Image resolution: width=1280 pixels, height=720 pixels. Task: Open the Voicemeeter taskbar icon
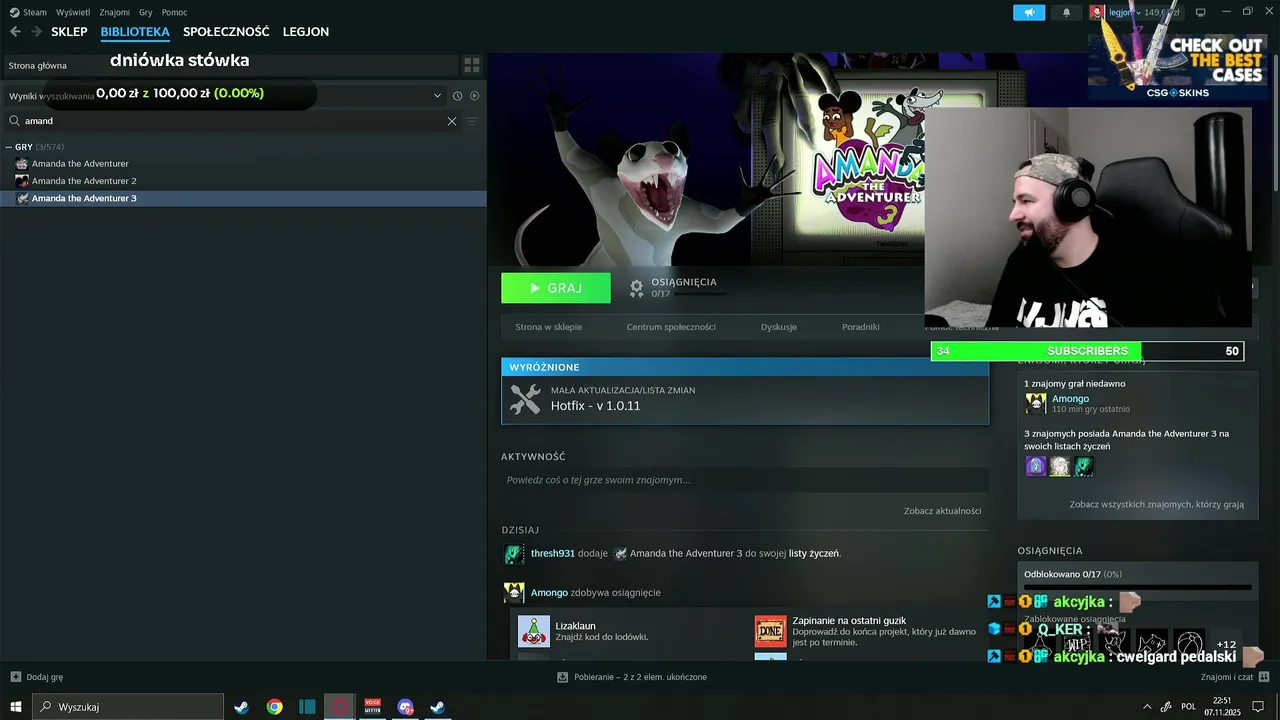(372, 707)
